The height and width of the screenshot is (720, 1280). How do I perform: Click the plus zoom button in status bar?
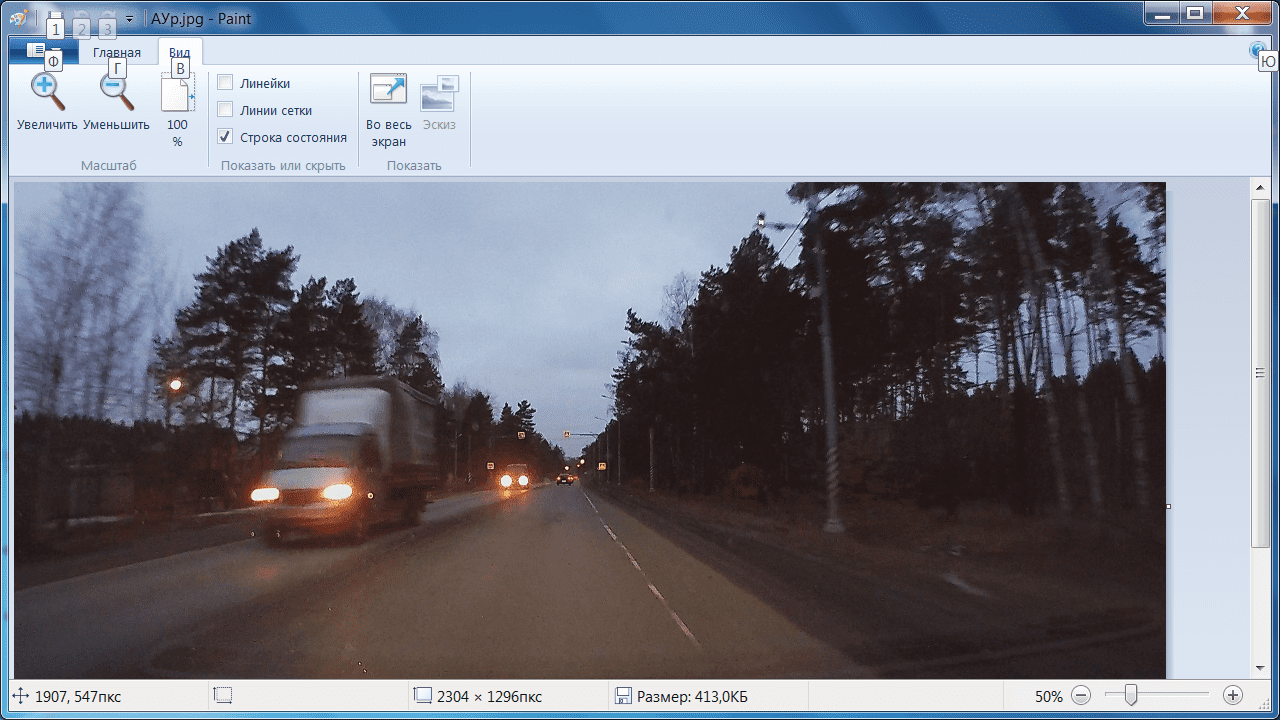click(1233, 696)
